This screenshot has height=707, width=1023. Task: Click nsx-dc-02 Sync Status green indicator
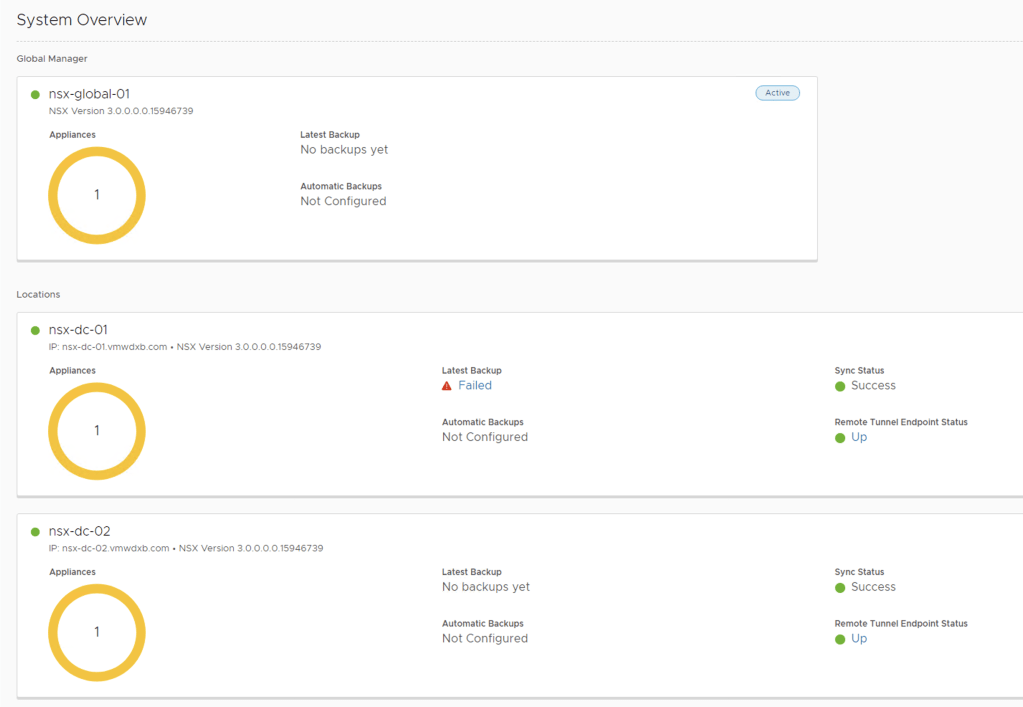[x=840, y=588]
